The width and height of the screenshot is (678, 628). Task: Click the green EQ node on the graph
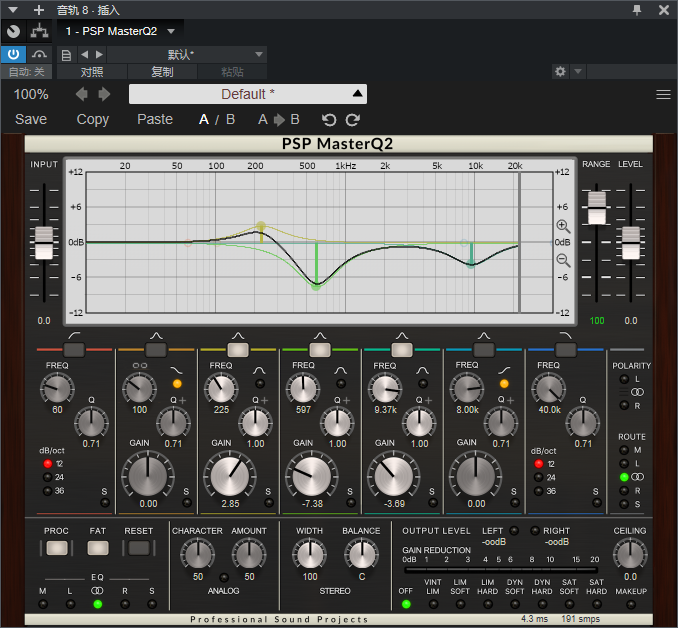pos(316,286)
